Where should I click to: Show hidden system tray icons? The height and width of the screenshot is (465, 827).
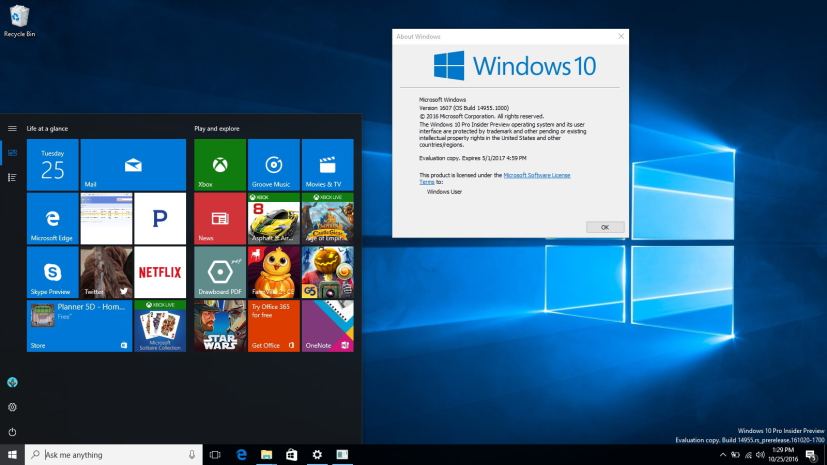[723, 455]
